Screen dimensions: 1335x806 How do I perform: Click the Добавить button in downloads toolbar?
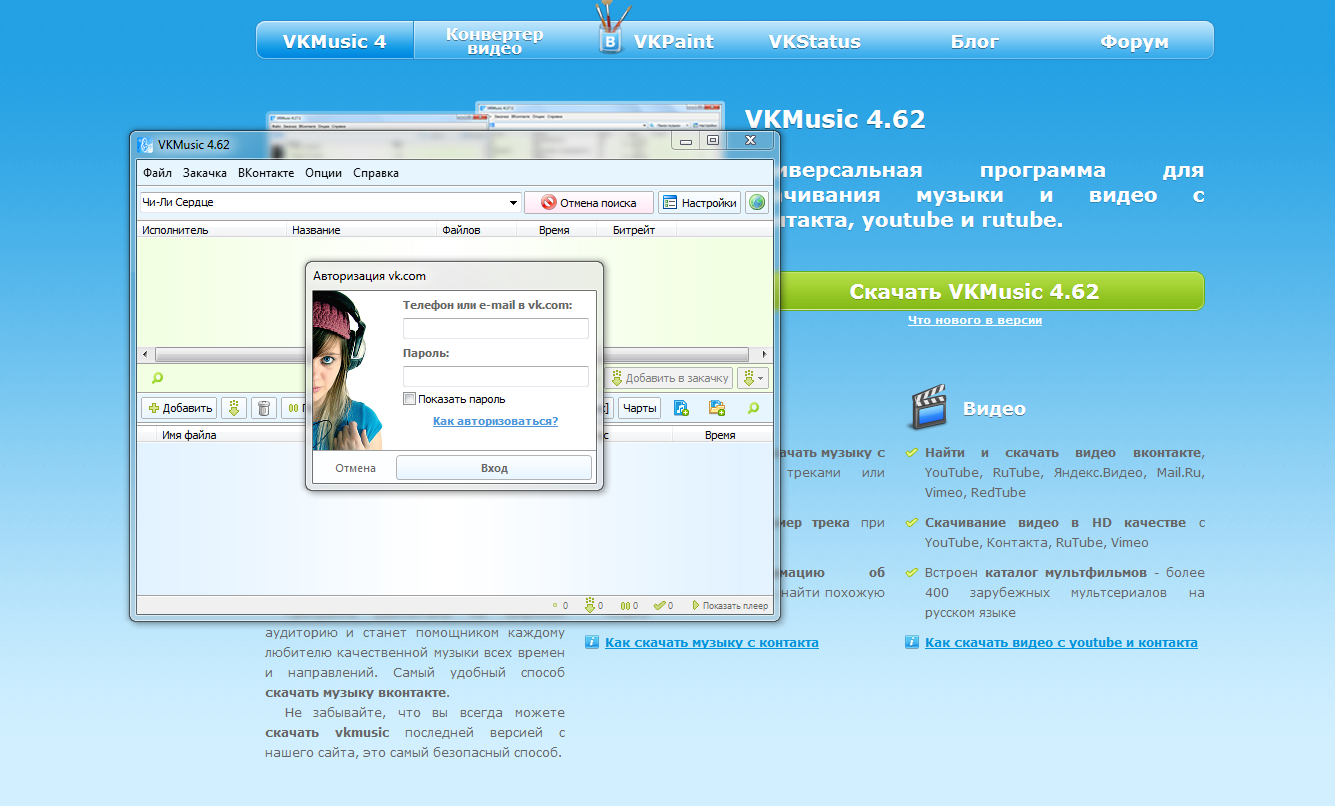[x=179, y=407]
